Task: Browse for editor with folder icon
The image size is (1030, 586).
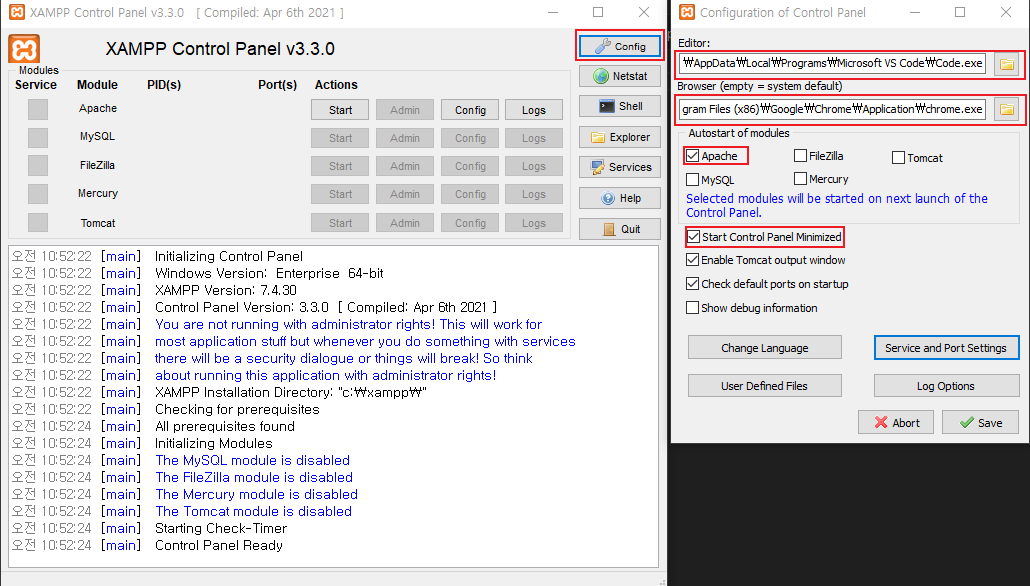Action: point(1006,64)
